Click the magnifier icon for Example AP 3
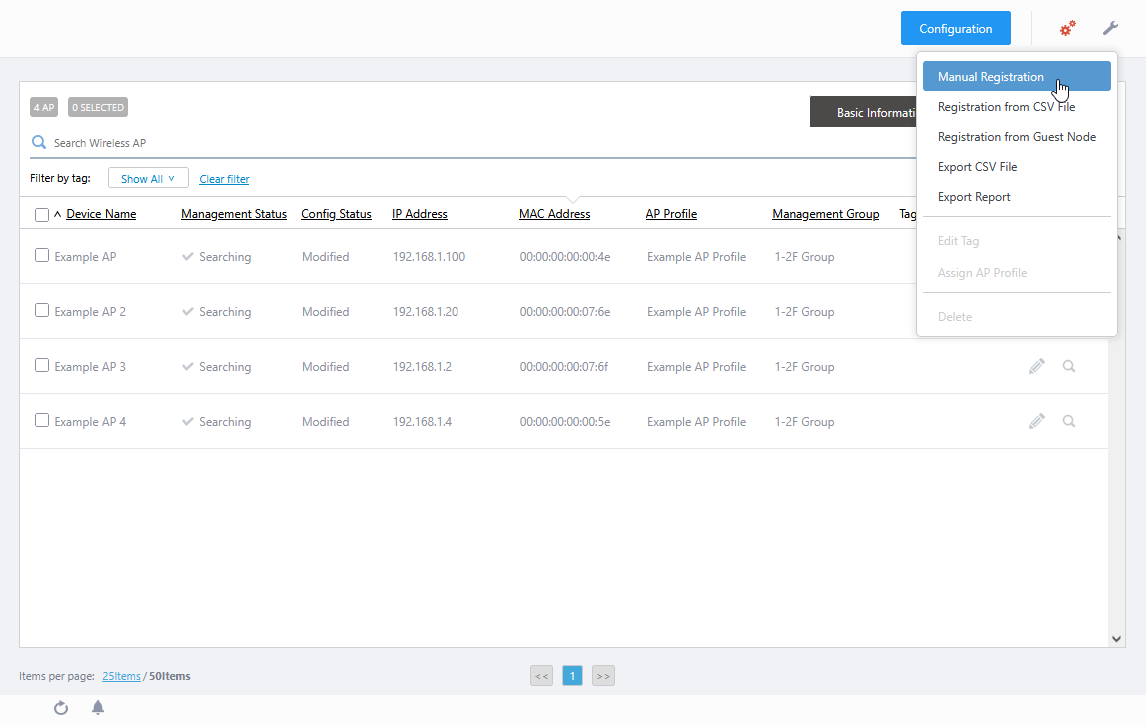1146x725 pixels. click(x=1069, y=367)
